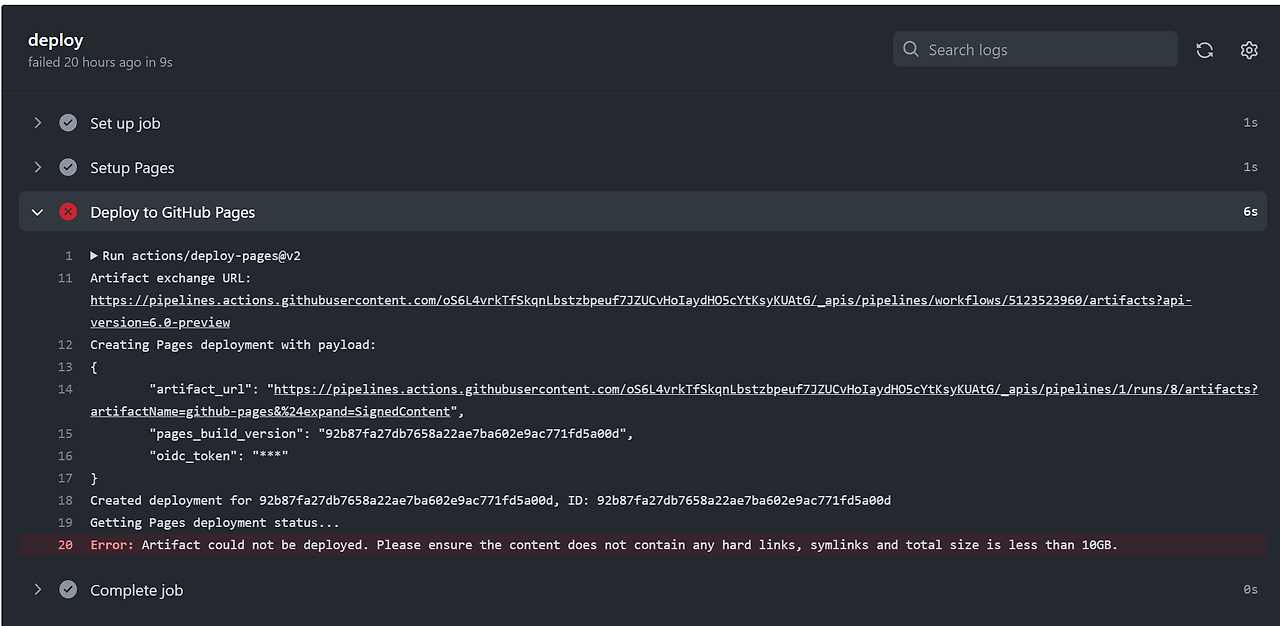Open the workflow settings gear icon
The image size is (1280, 626).
[1248, 49]
